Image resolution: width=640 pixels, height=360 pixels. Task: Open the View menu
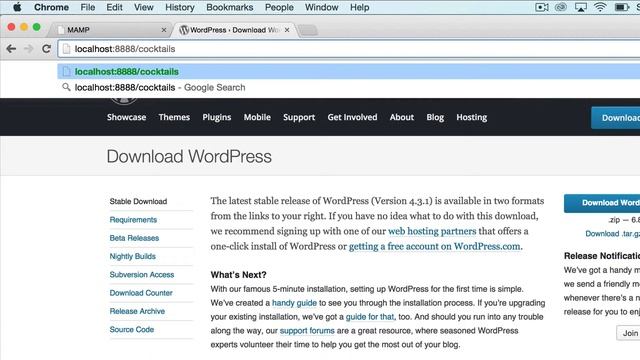click(144, 7)
